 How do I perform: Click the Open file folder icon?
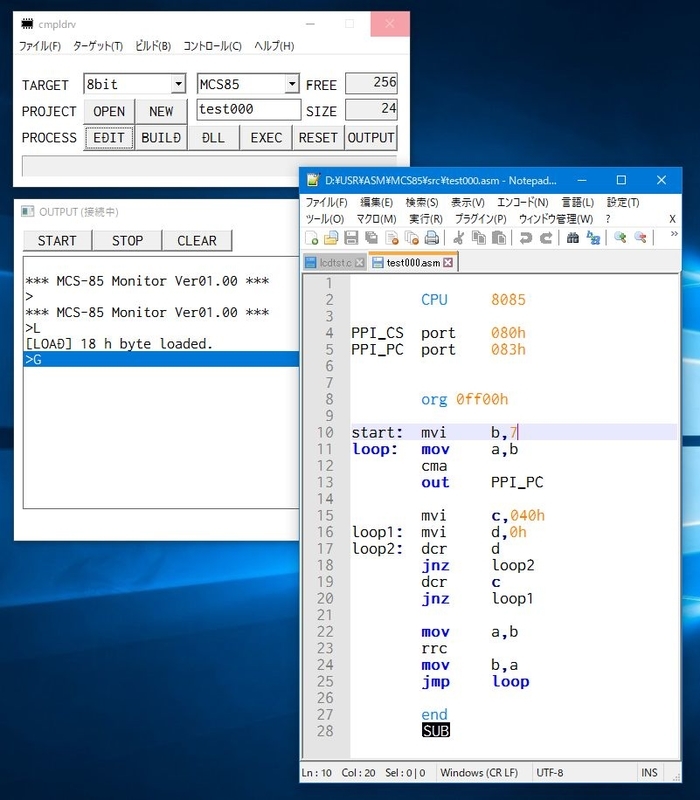331,238
